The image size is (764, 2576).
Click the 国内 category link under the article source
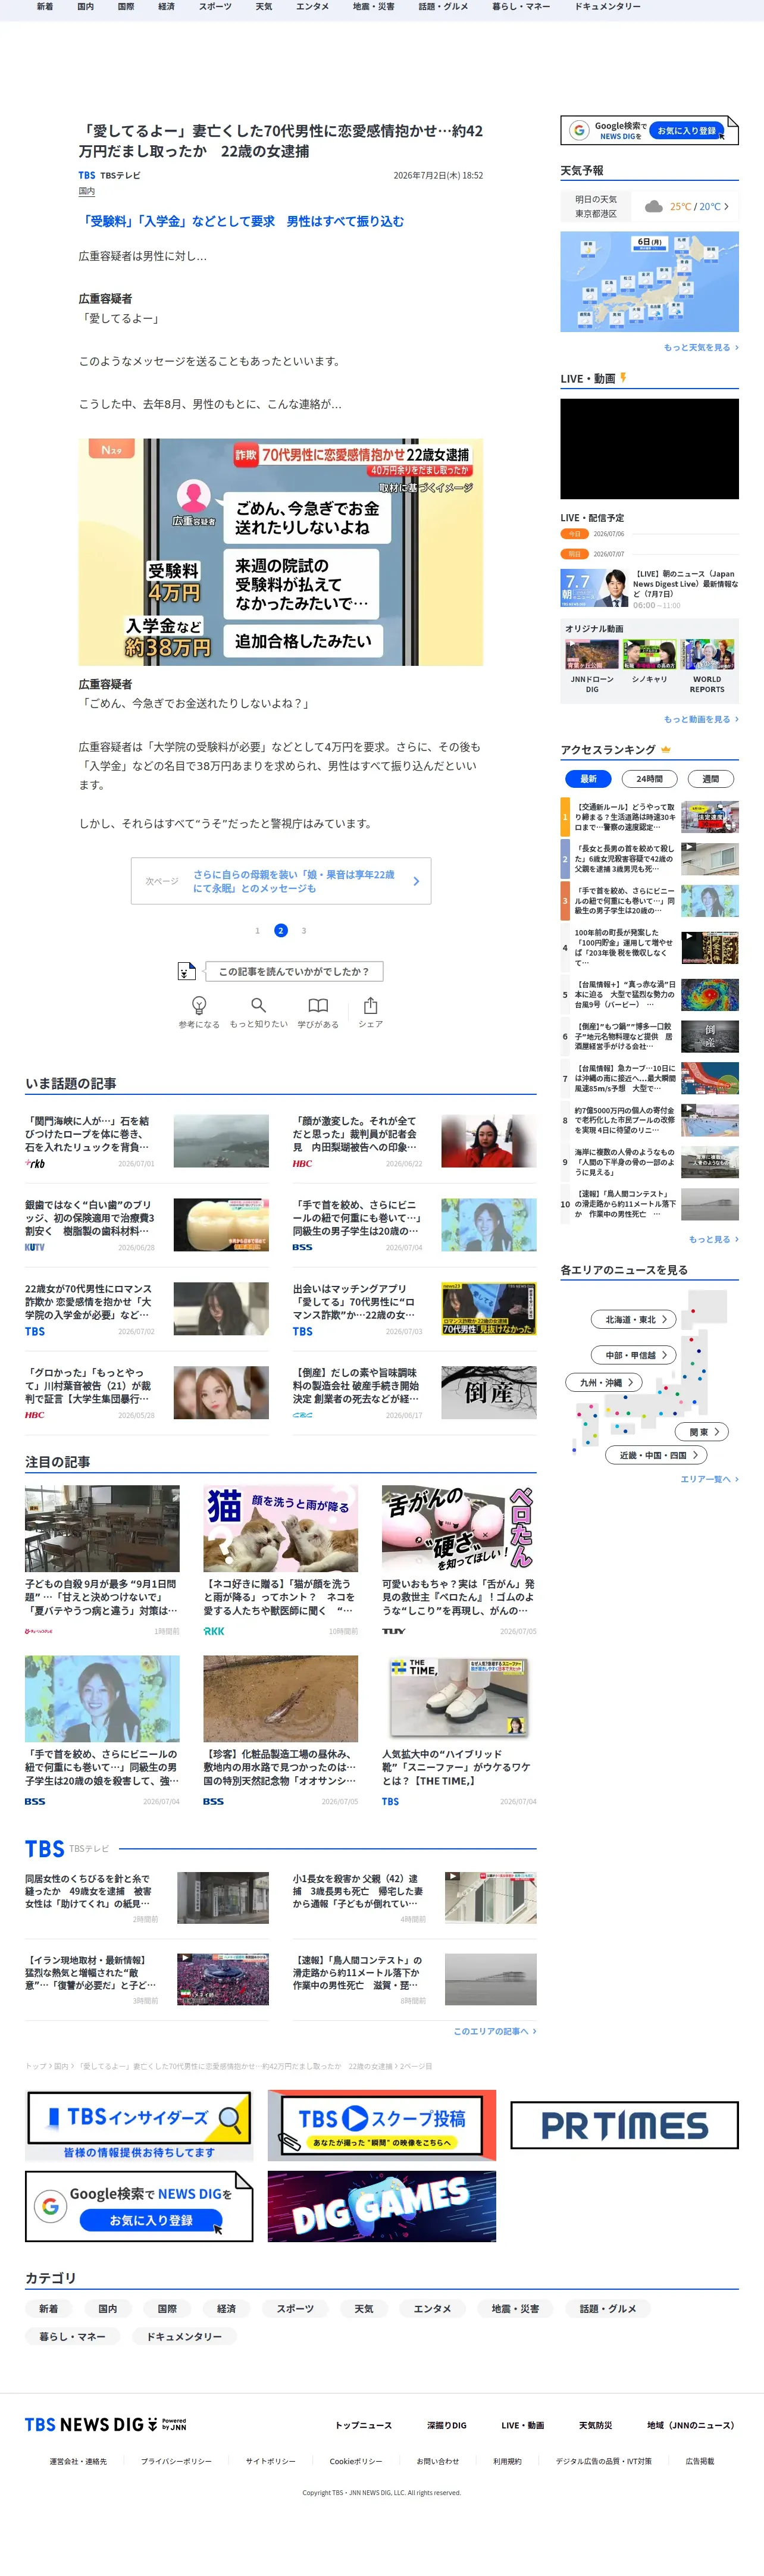coord(87,191)
